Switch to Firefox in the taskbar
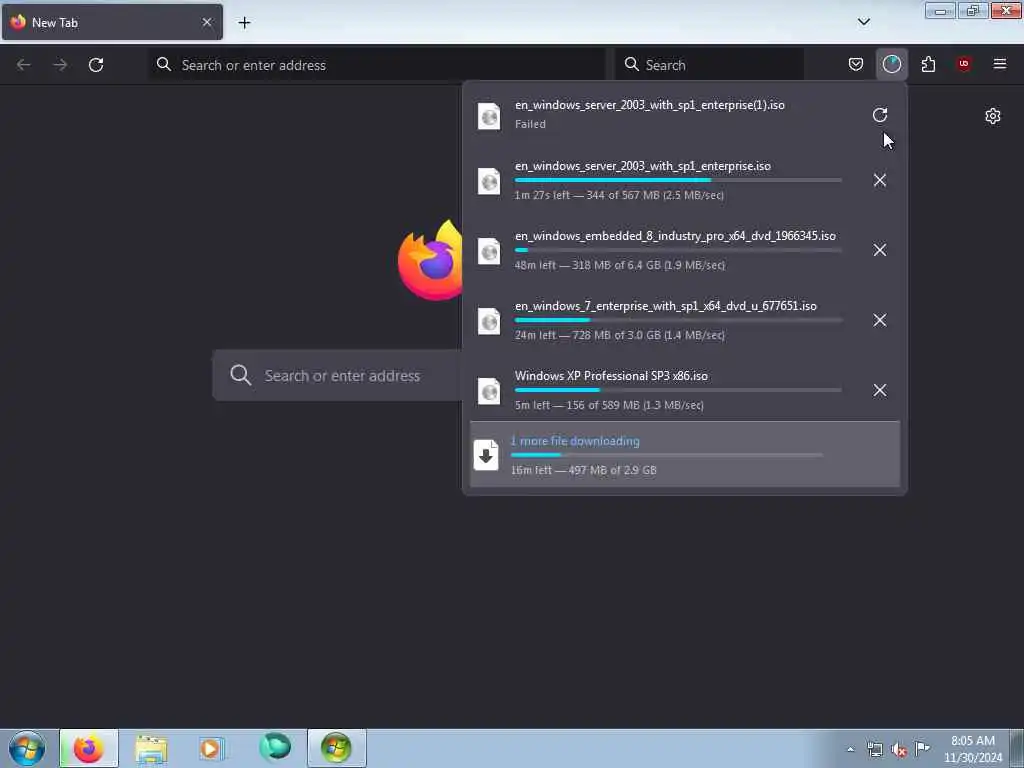The image size is (1024, 768). coord(89,748)
